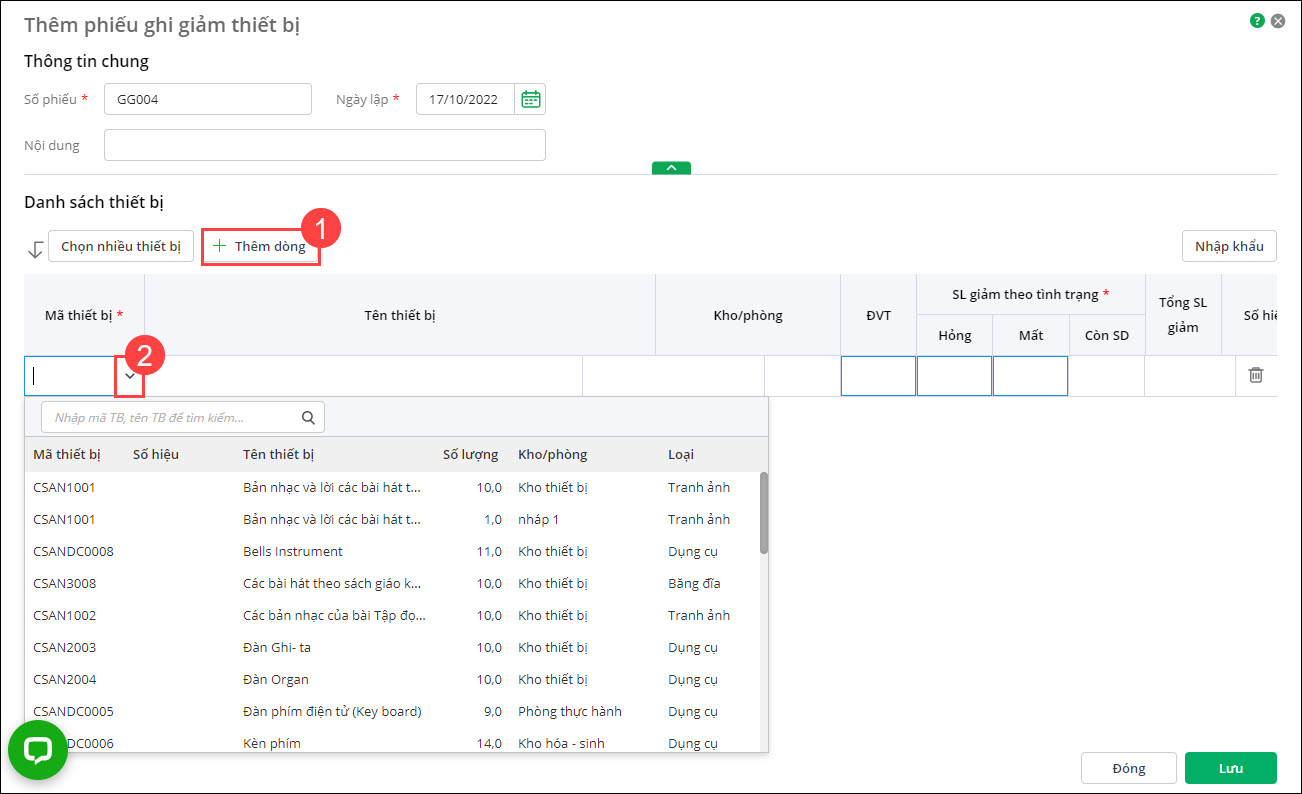Viewport: 1302px width, 794px height.
Task: Open the green help question mark icon
Action: (x=1257, y=20)
